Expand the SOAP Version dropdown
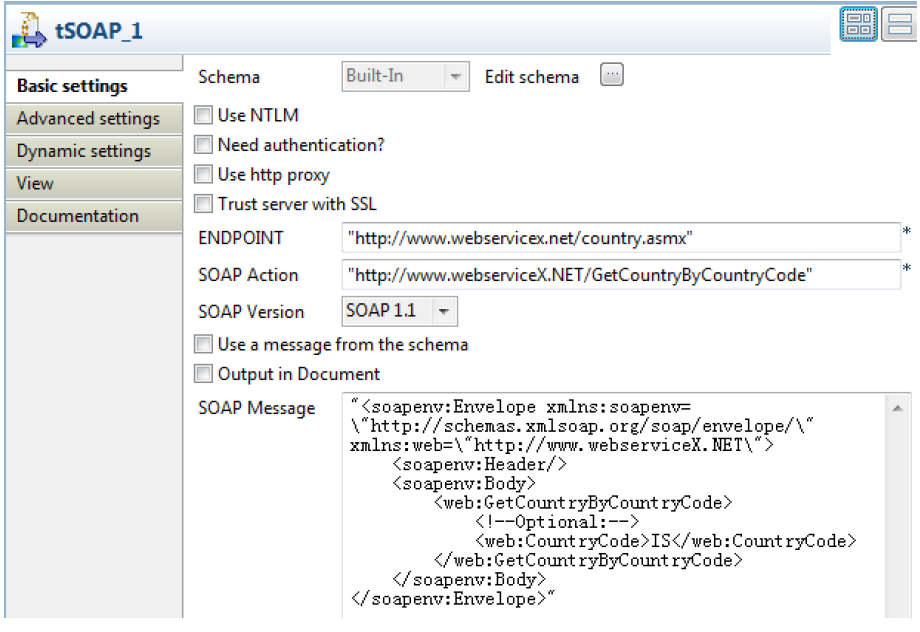The image size is (920, 632). pos(399,312)
